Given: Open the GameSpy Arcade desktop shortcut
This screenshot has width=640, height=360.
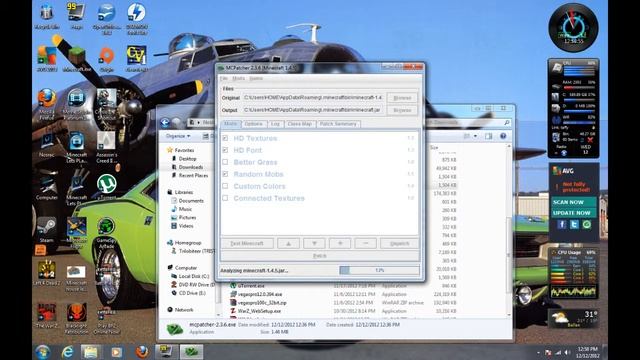Looking at the screenshot, I should (106, 233).
